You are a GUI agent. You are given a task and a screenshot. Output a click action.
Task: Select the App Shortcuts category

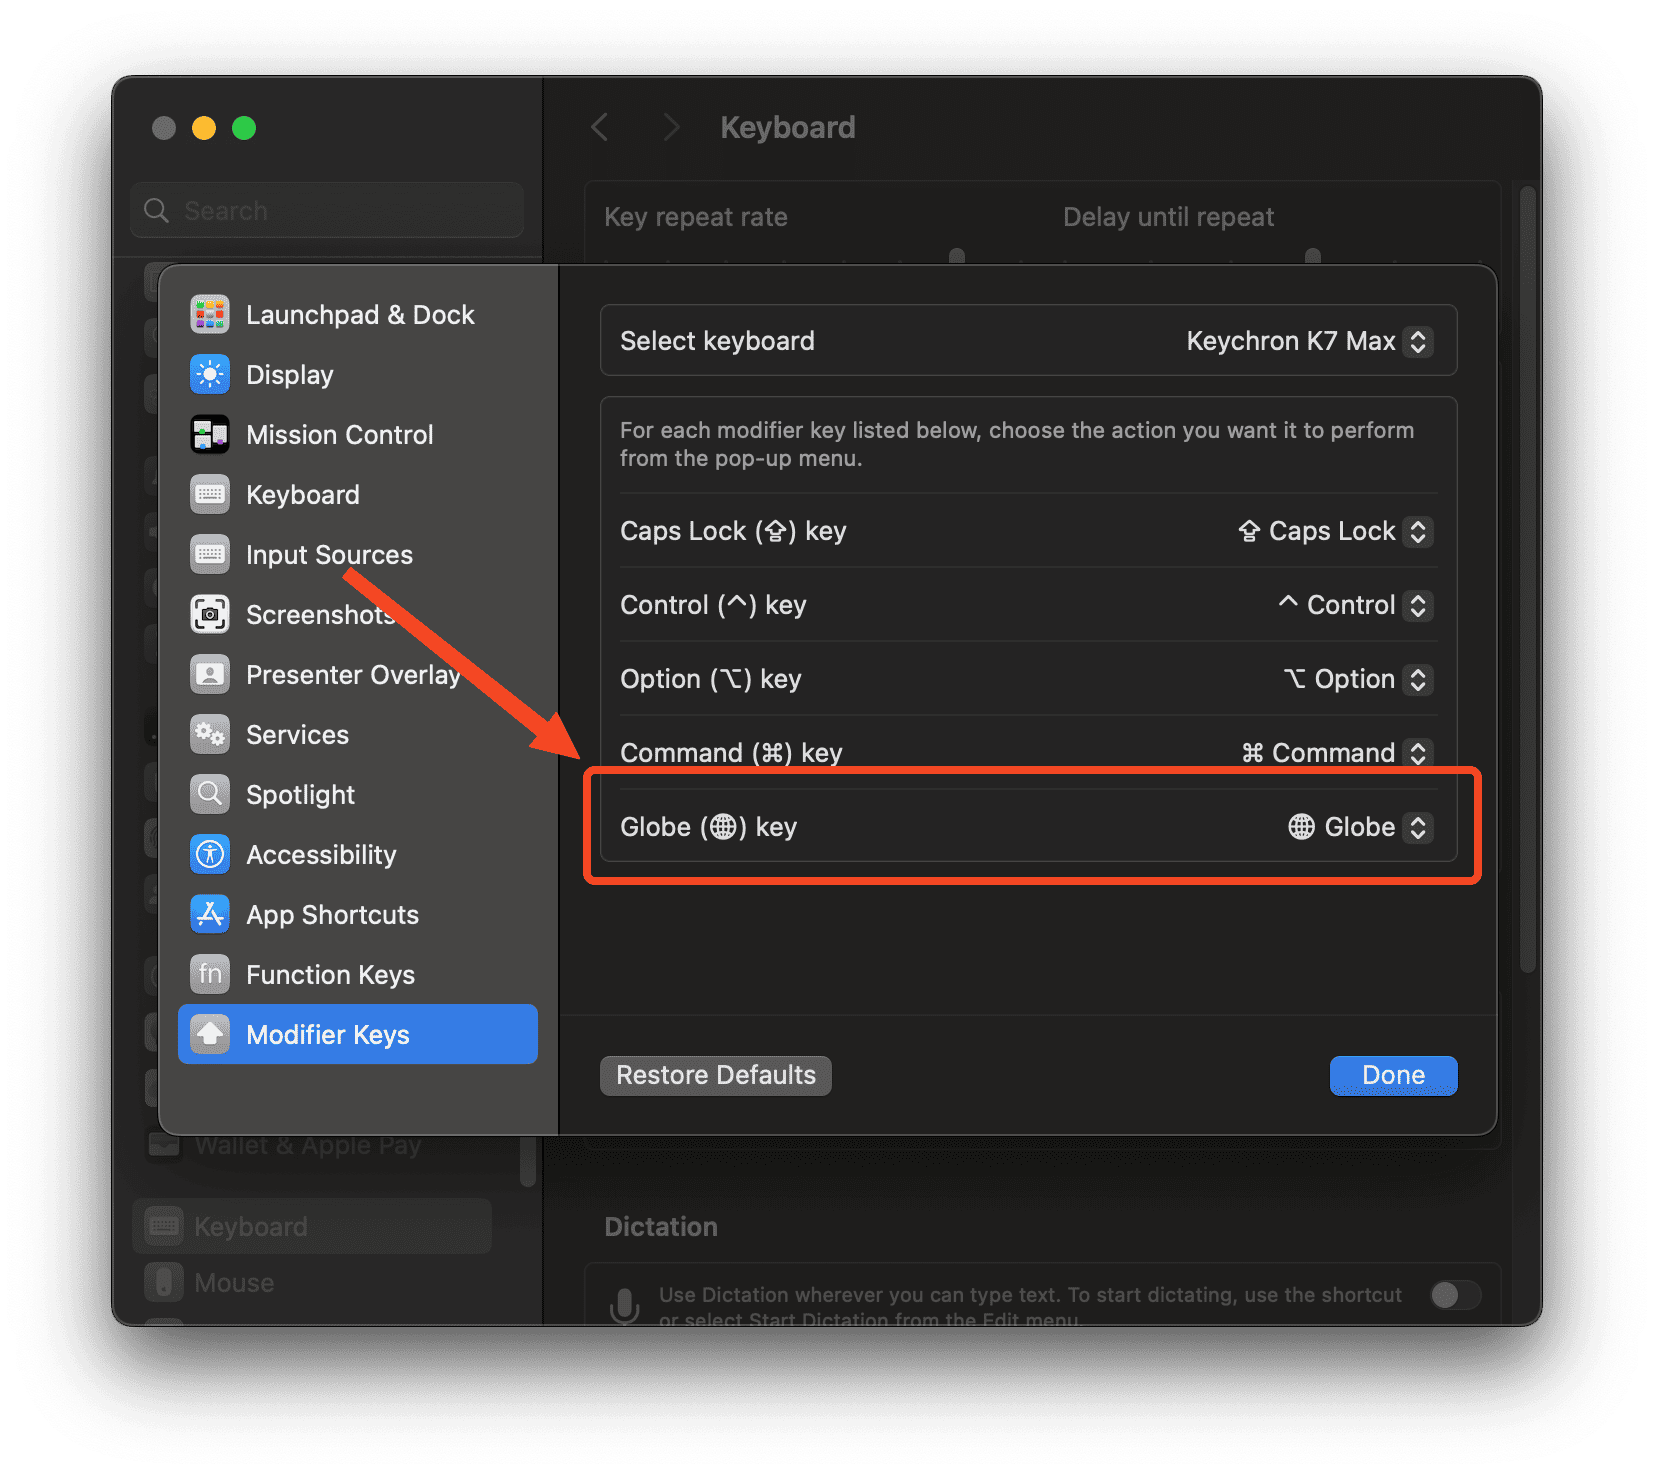pyautogui.click(x=358, y=914)
